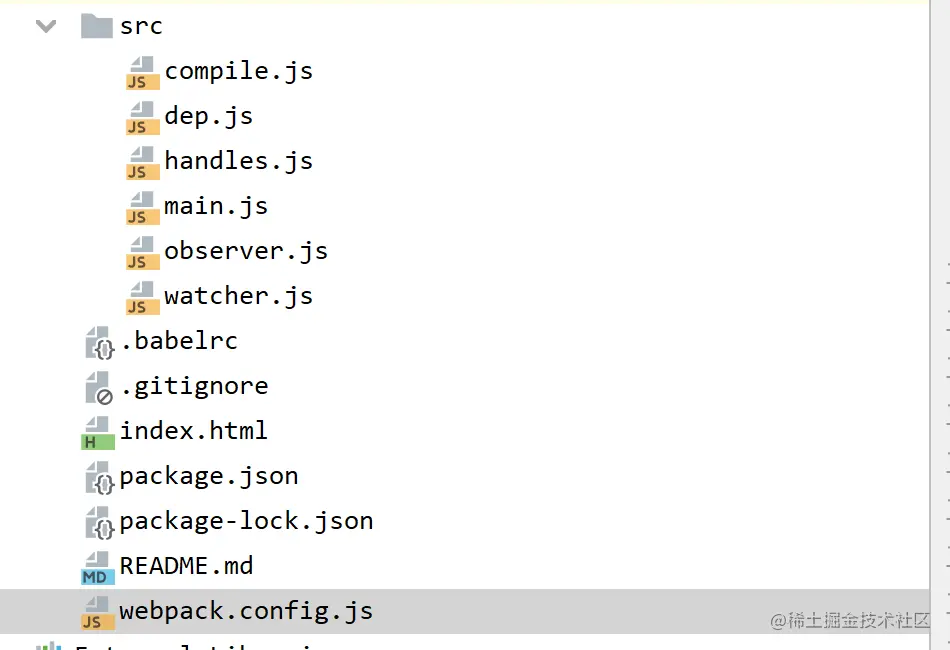Image resolution: width=950 pixels, height=650 pixels.
Task: Click the package.json file icon
Action: coord(98,477)
